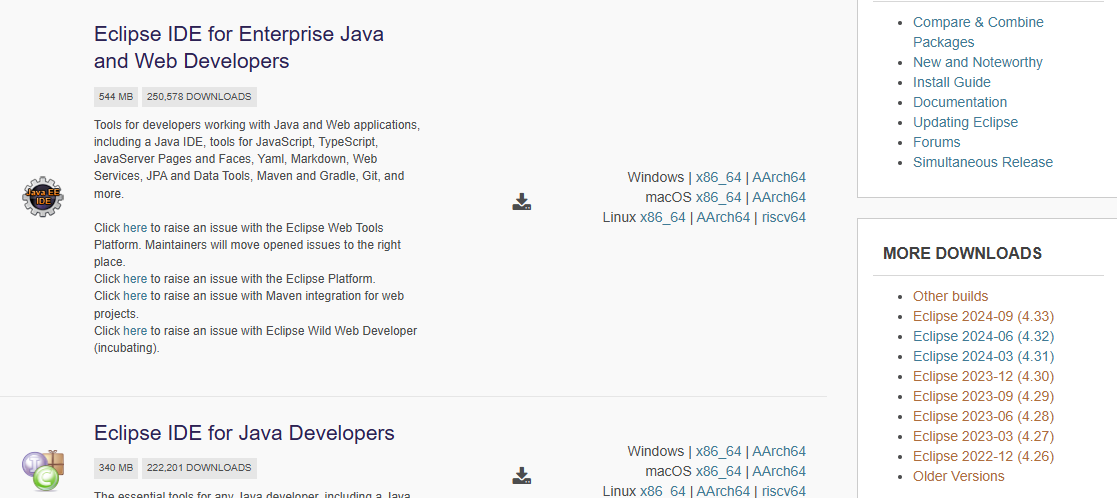The image size is (1117, 498).
Task: Open Eclipse 2023-09 (4.29) link
Action: [983, 395]
